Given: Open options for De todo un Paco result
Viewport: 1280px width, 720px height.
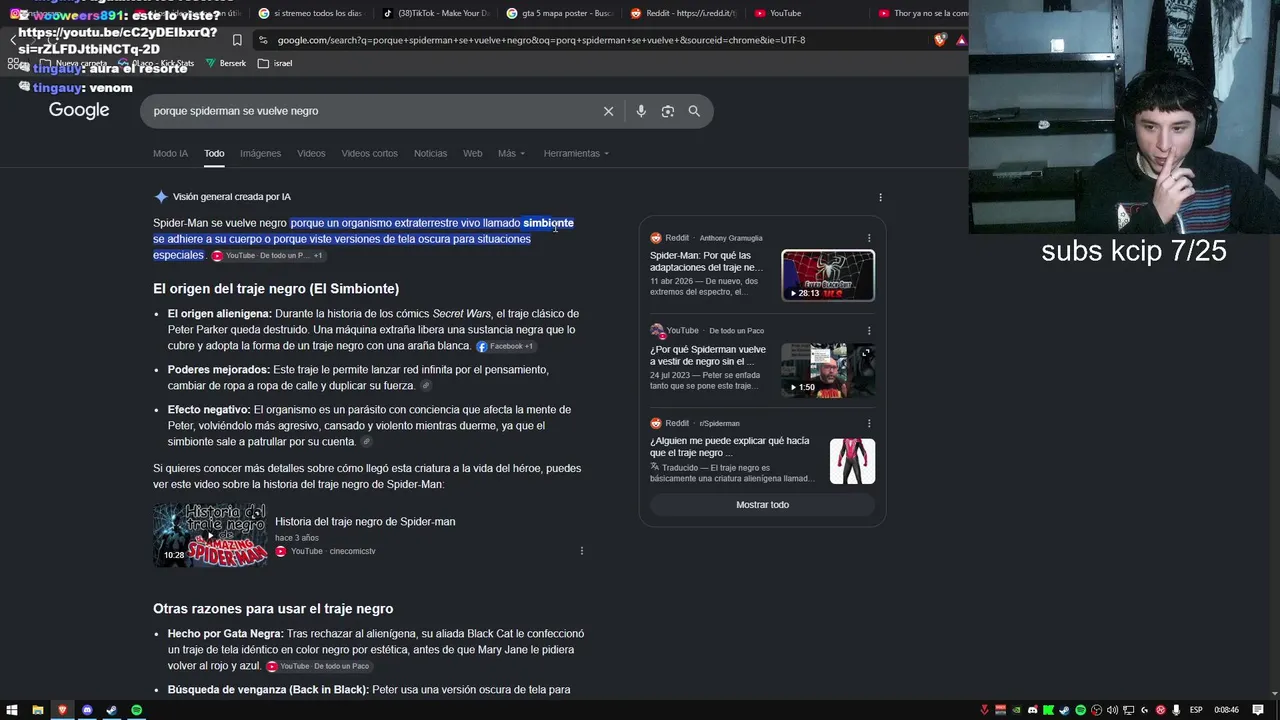Looking at the screenshot, I should tap(869, 330).
